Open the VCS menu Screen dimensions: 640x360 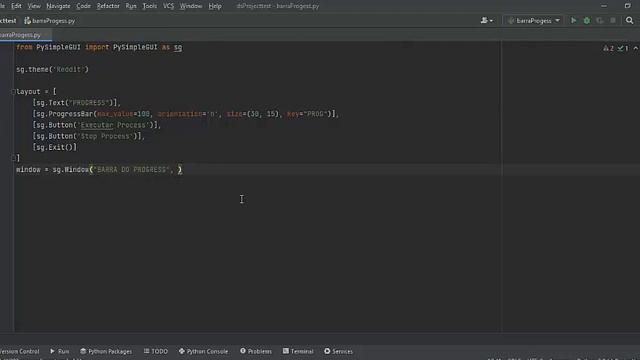[x=169, y=6]
